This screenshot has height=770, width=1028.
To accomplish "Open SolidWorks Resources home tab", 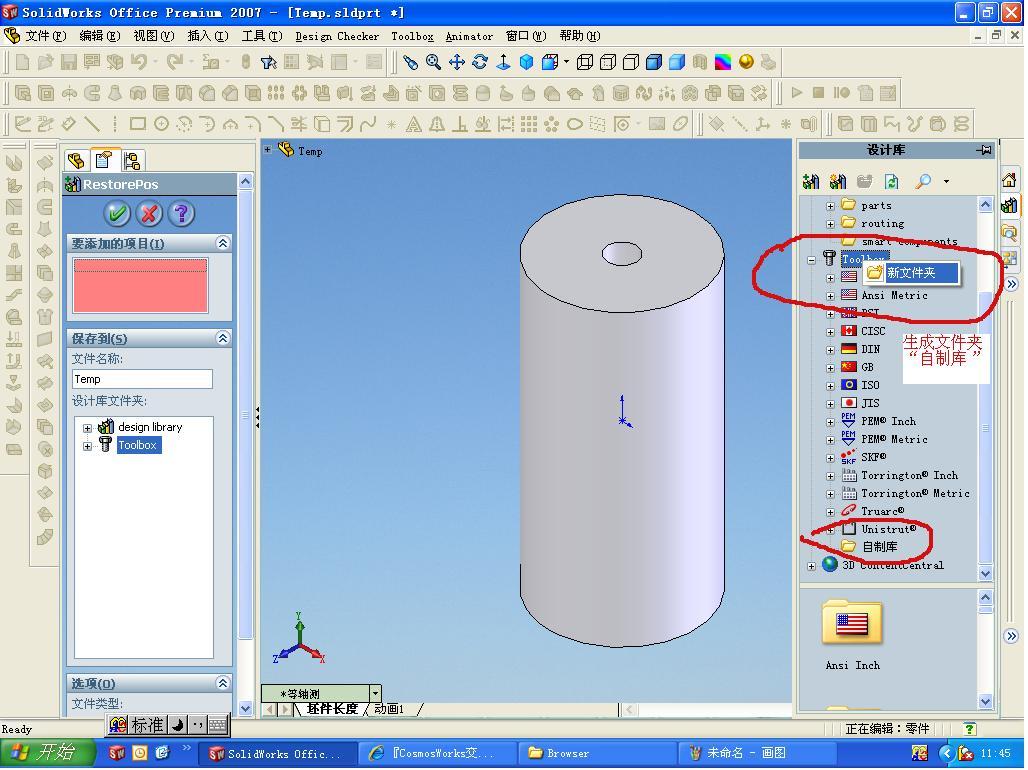I will click(x=1010, y=180).
